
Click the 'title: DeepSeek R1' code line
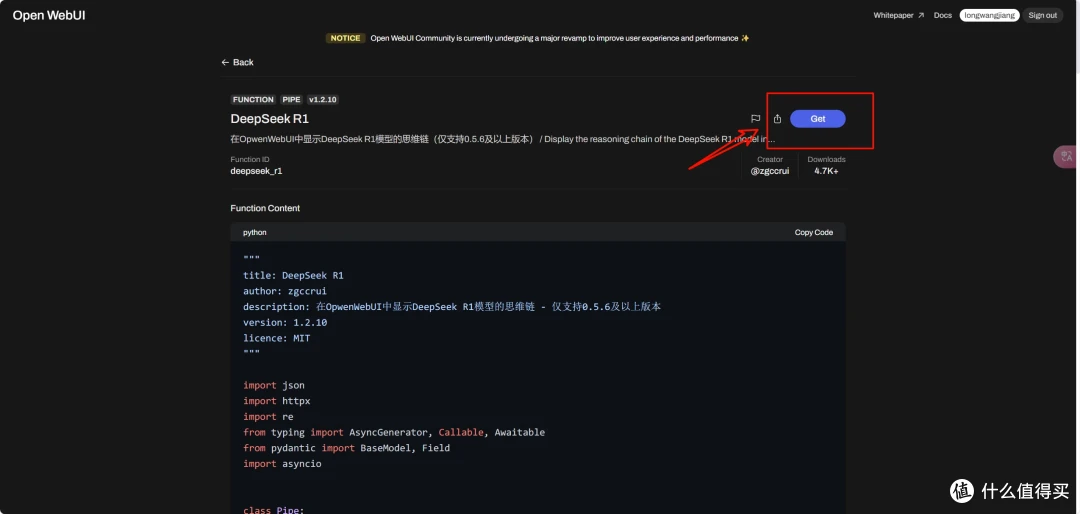coord(293,275)
